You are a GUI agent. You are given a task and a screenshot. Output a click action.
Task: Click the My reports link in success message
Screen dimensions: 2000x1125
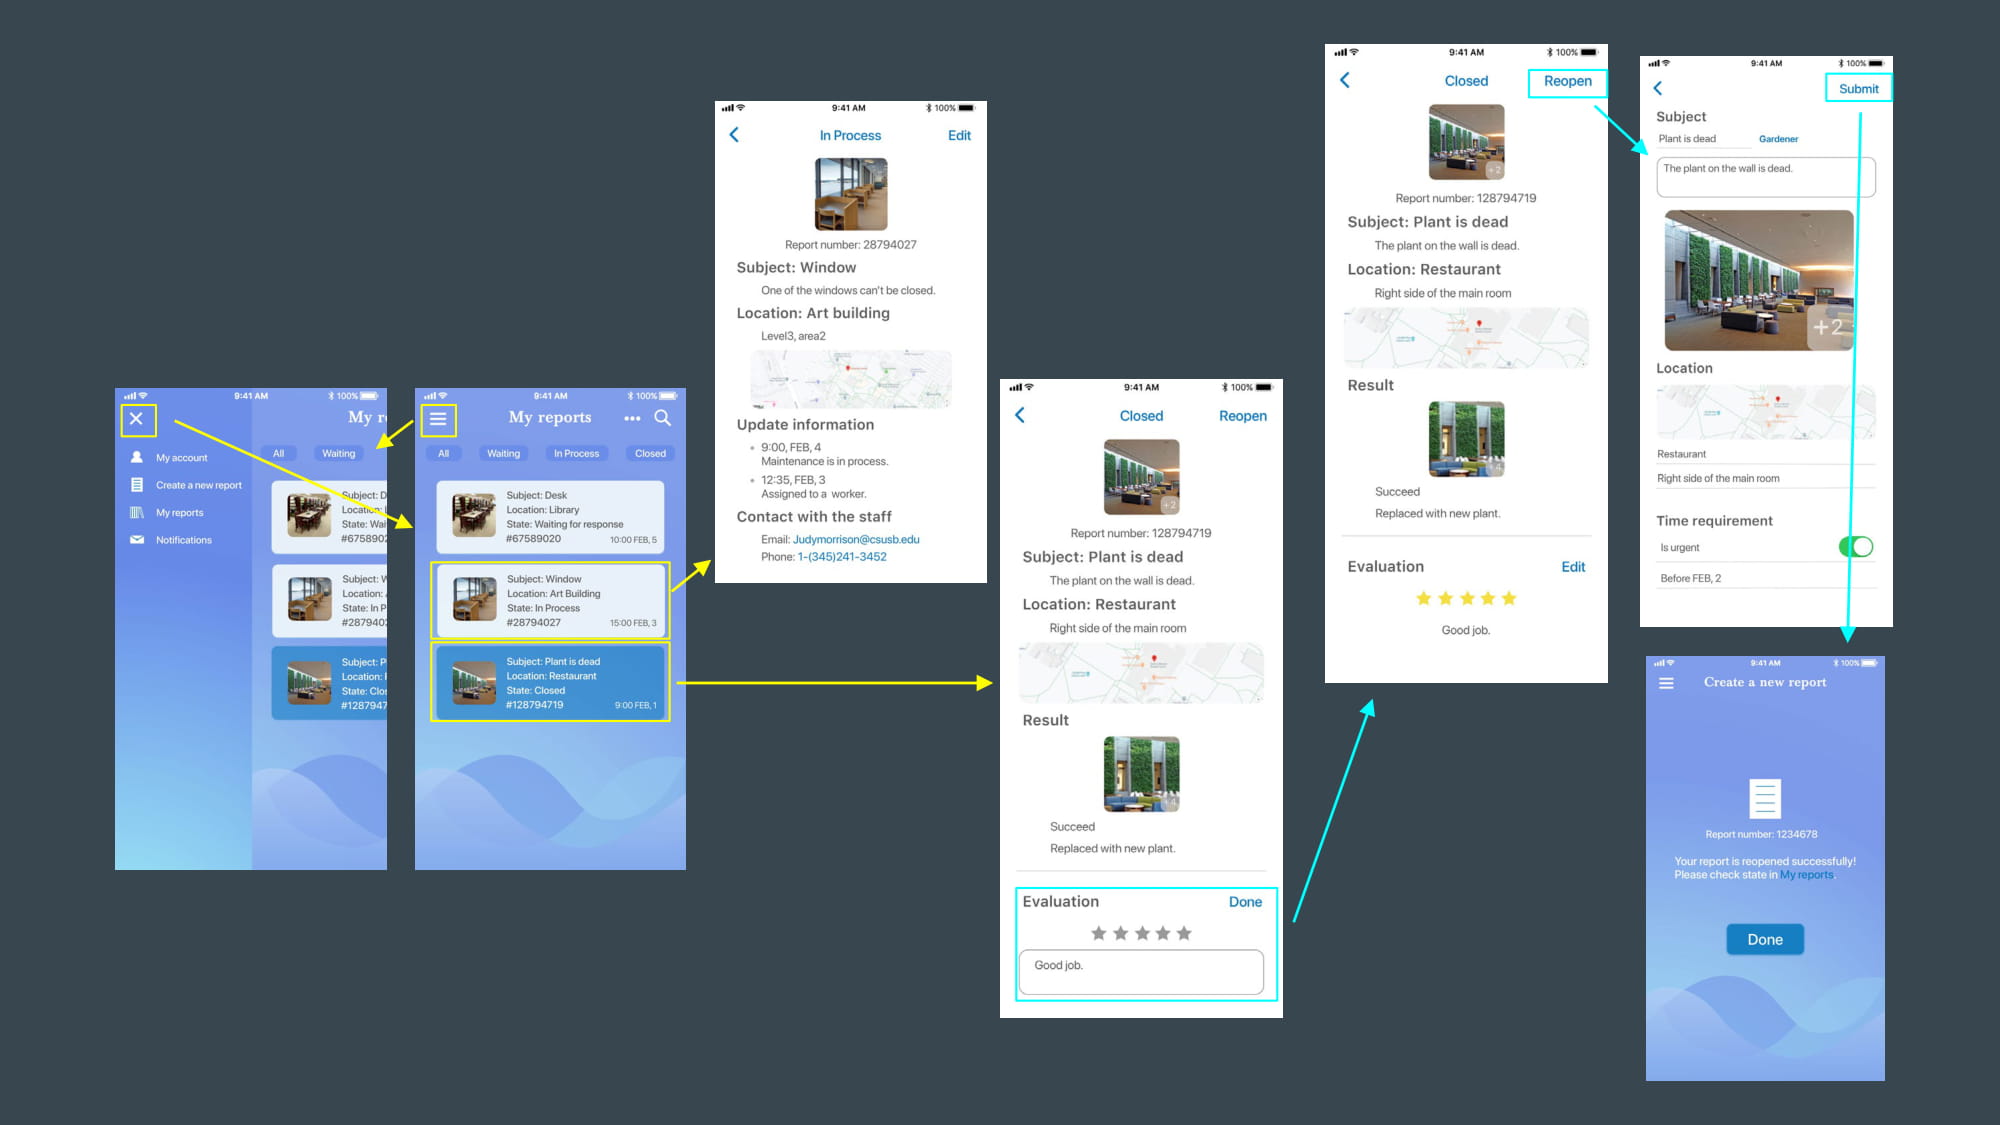tap(1806, 875)
